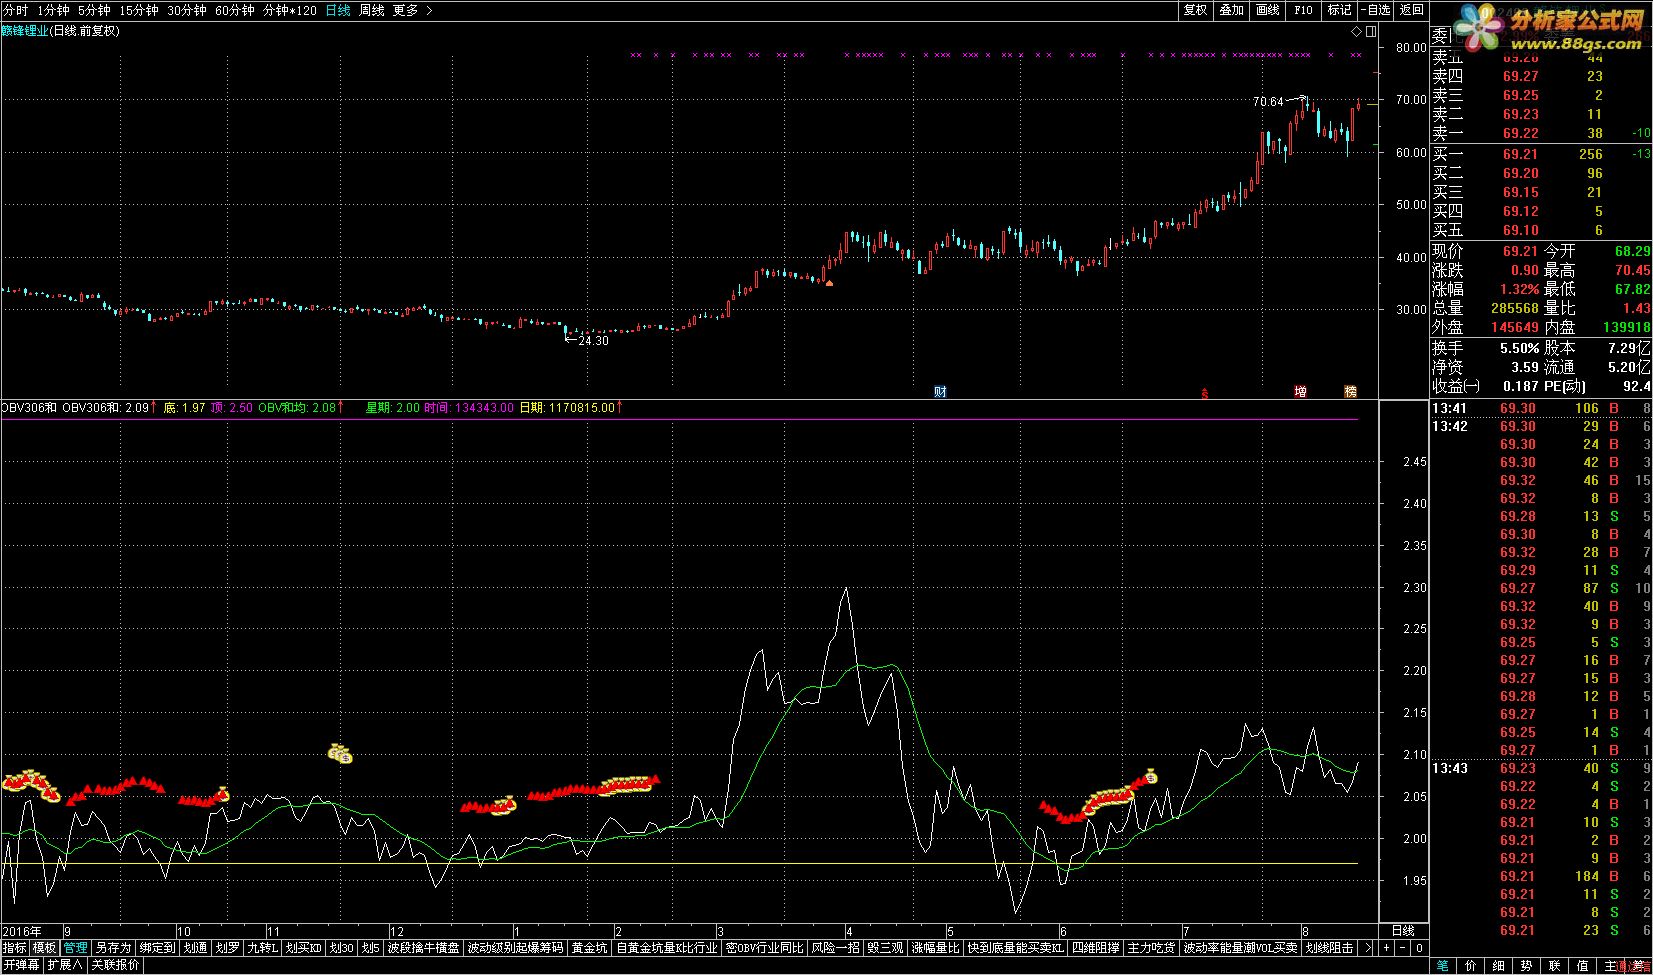Apply the 划罗 indicator
The width and height of the screenshot is (1653, 975).
(227, 948)
